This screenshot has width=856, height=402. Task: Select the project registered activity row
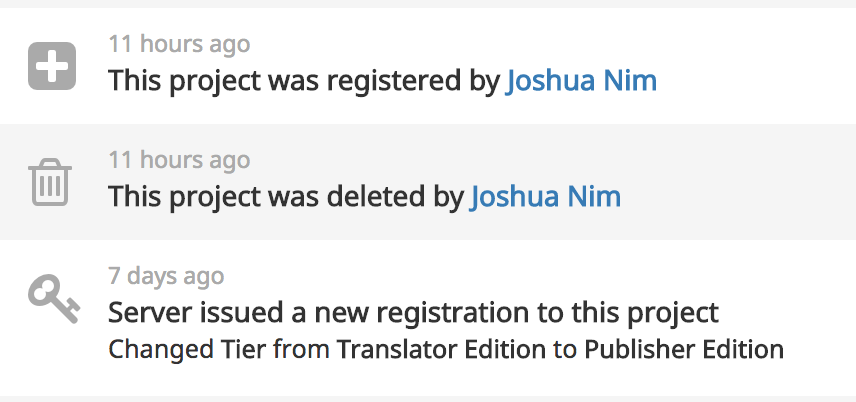[x=428, y=66]
